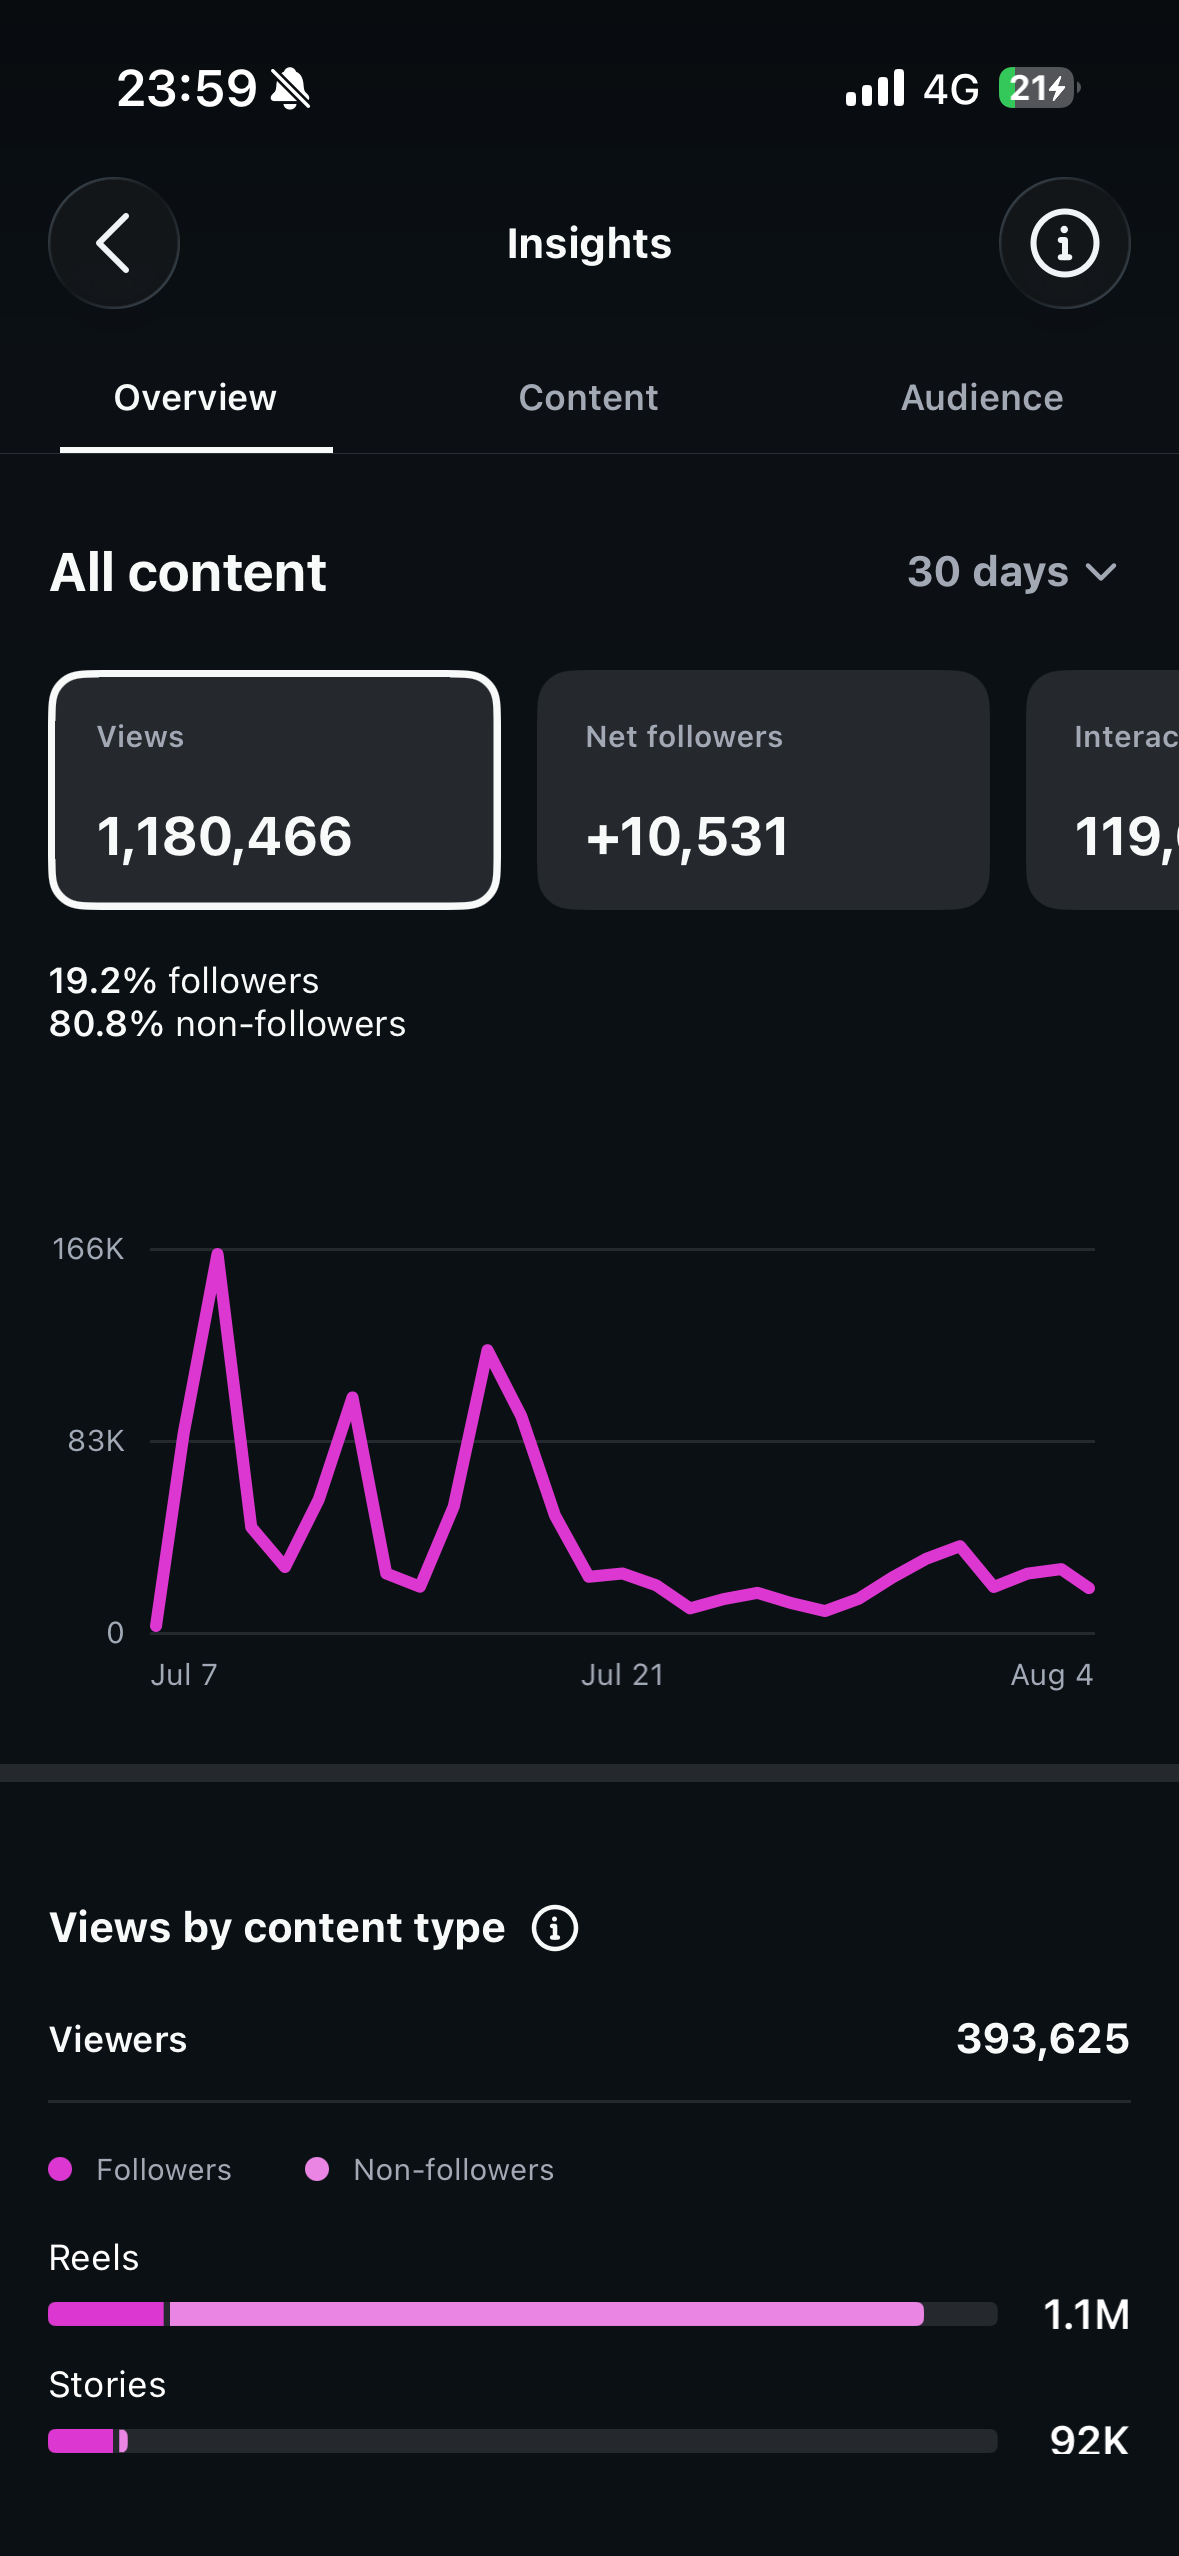
Task: Select the Overview tab
Action: coord(195,398)
